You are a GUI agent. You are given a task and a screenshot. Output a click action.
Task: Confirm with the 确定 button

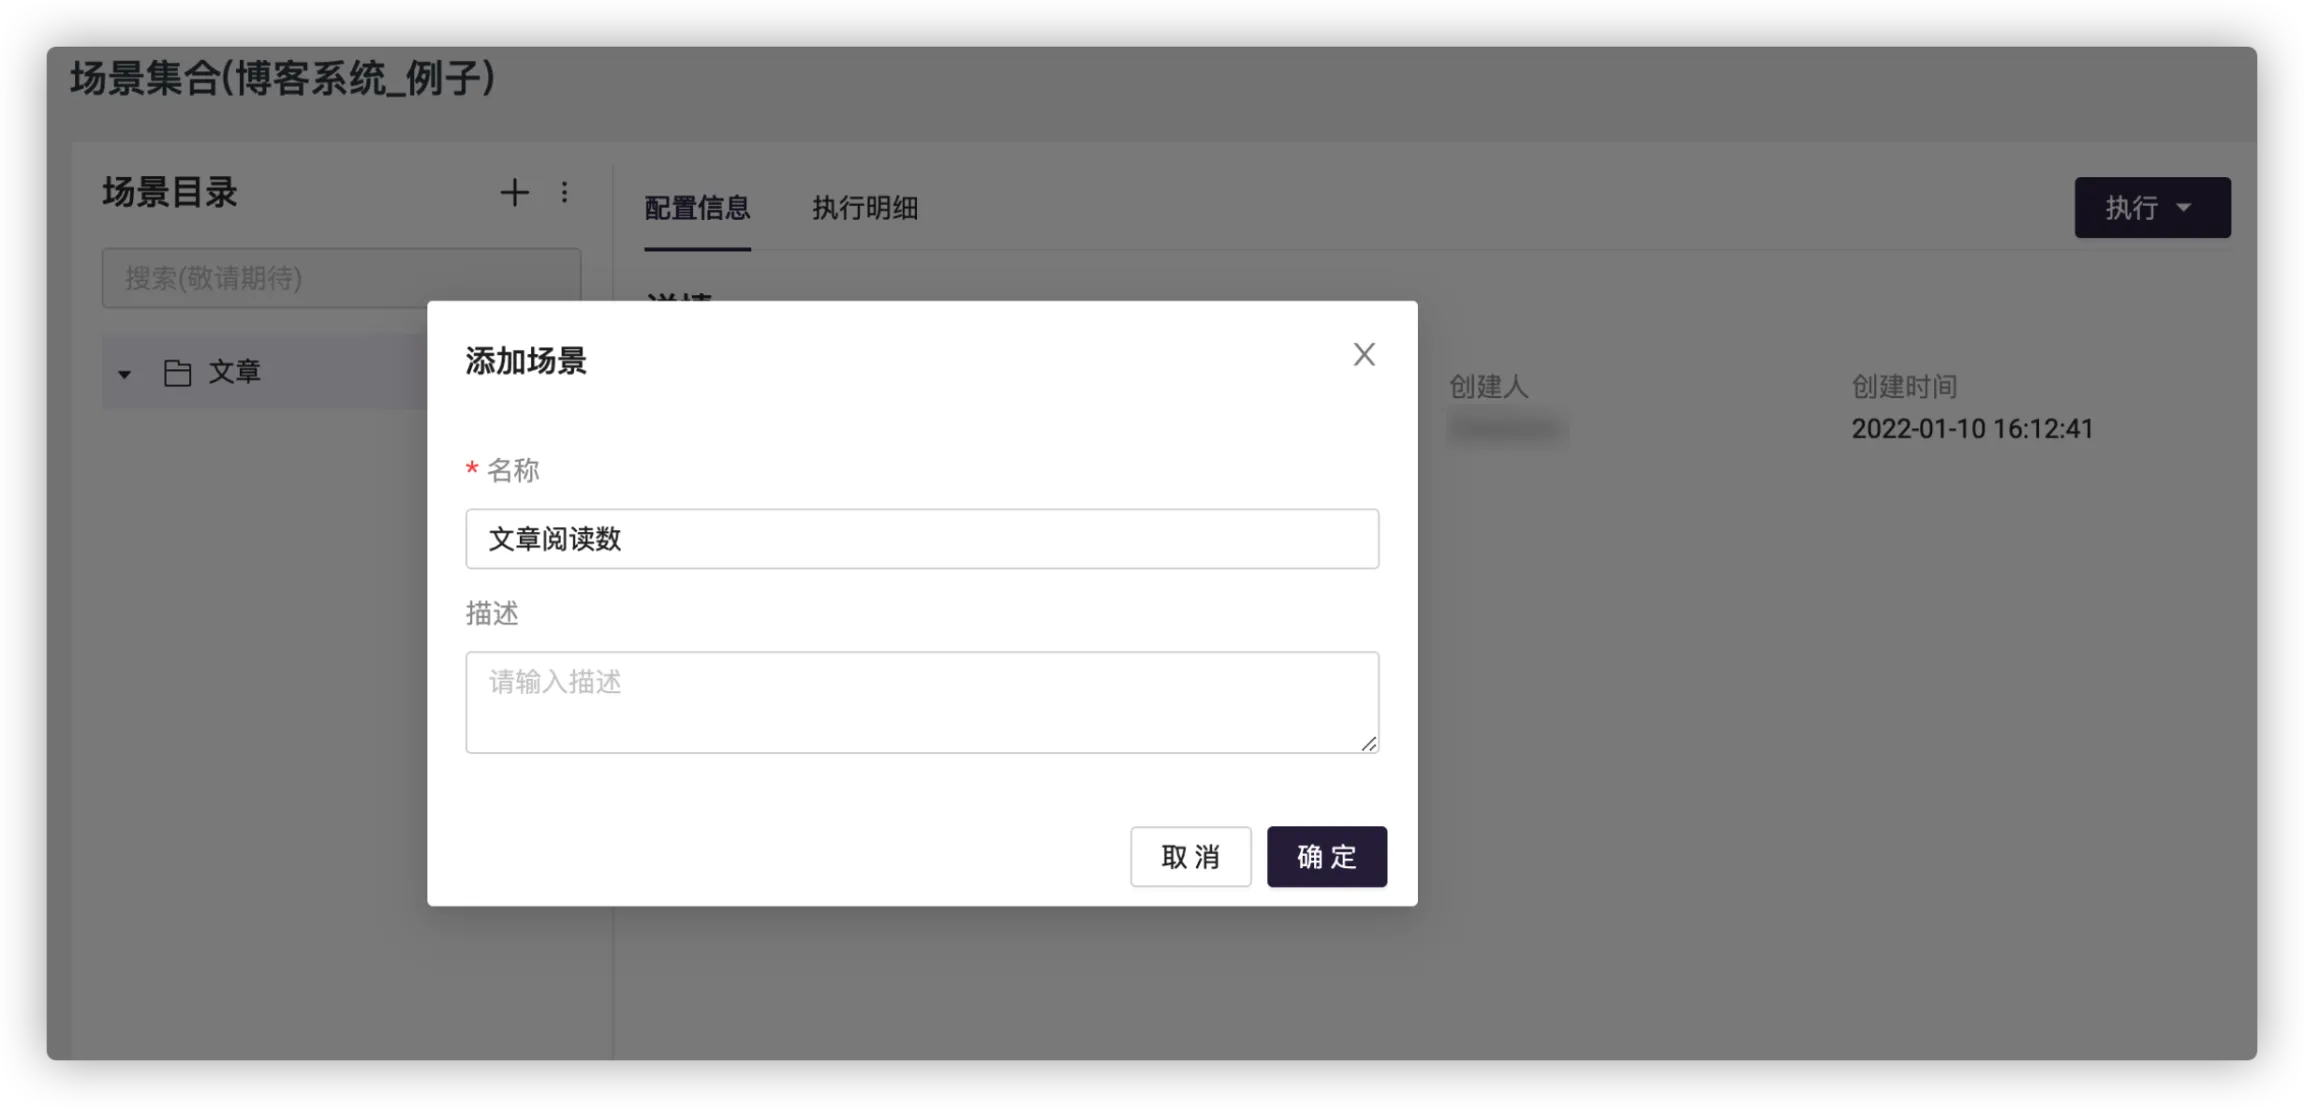[x=1326, y=856]
